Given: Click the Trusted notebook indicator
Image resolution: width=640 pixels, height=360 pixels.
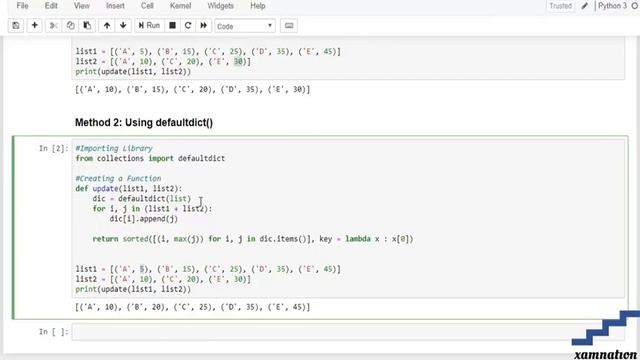Looking at the screenshot, I should tap(560, 6).
